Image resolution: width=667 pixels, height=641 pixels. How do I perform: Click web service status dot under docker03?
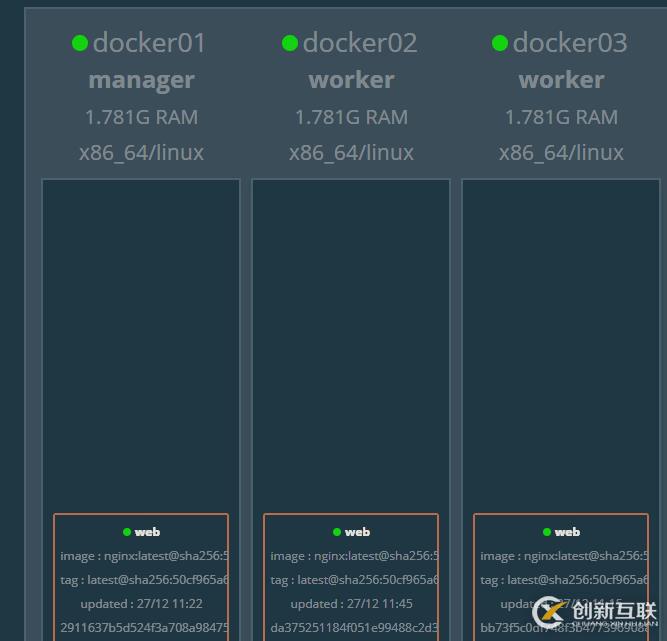click(x=547, y=532)
